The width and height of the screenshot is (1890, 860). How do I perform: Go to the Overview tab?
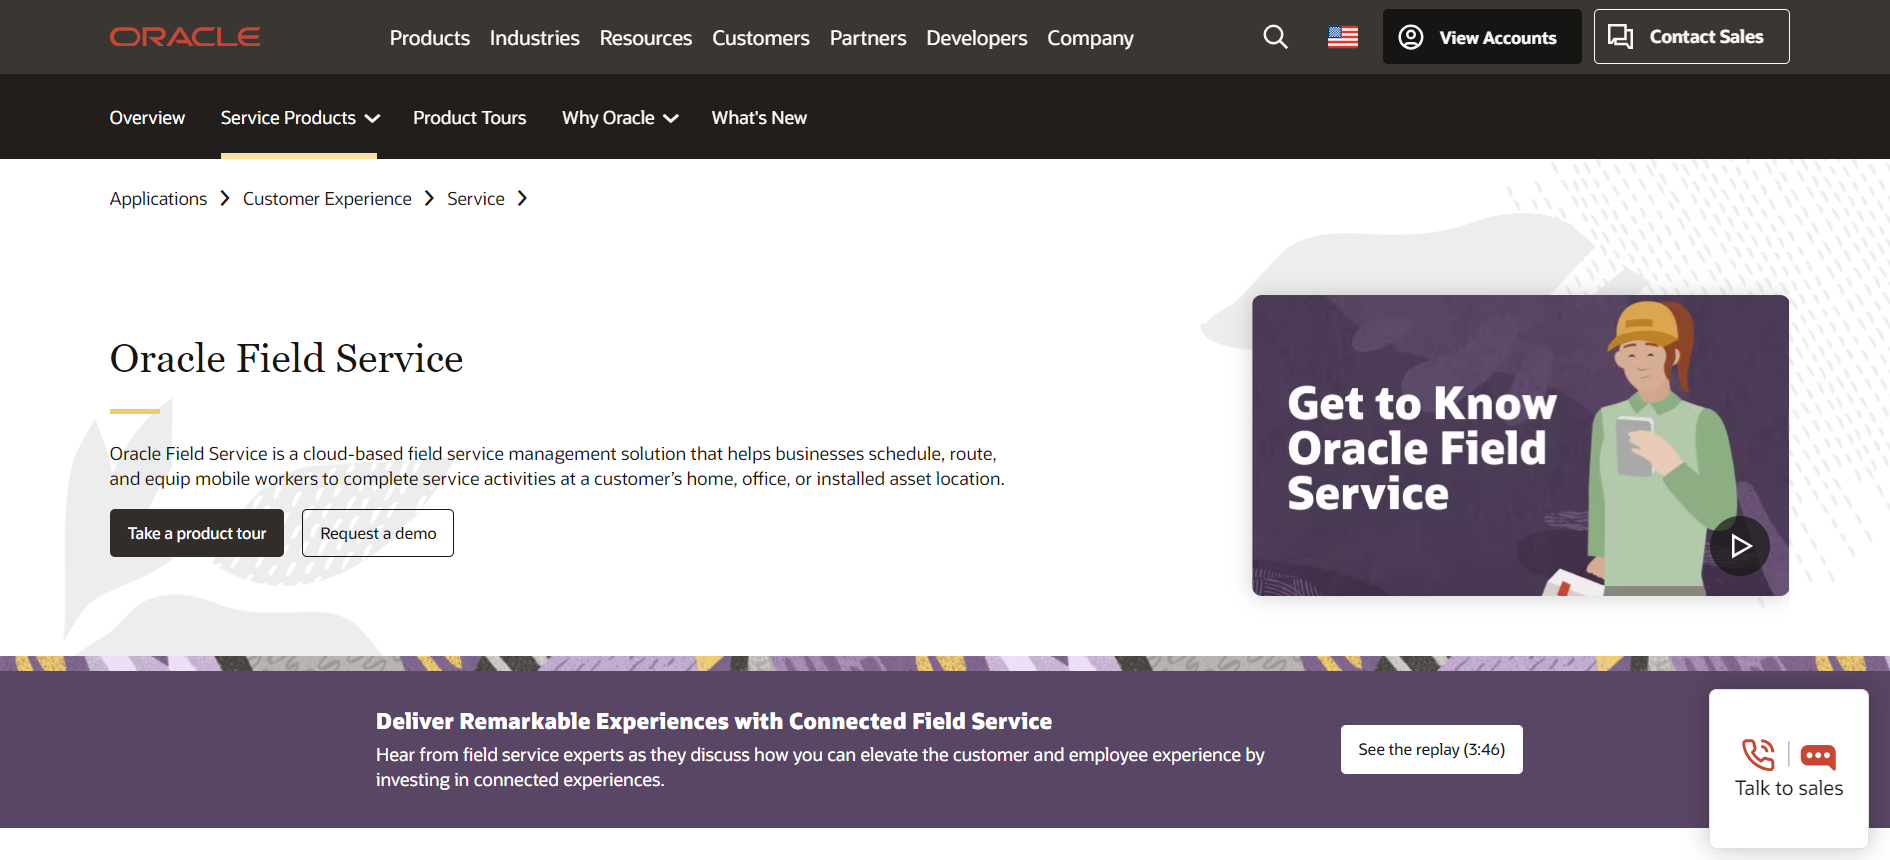click(147, 118)
